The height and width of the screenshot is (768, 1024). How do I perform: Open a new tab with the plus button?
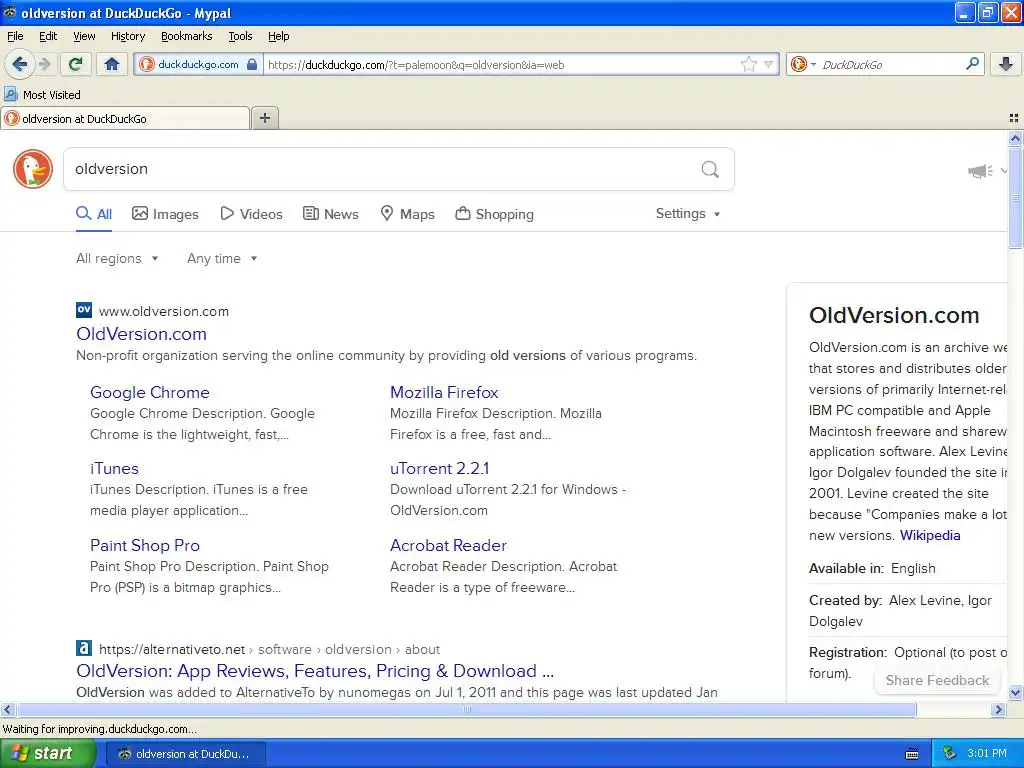(x=264, y=118)
